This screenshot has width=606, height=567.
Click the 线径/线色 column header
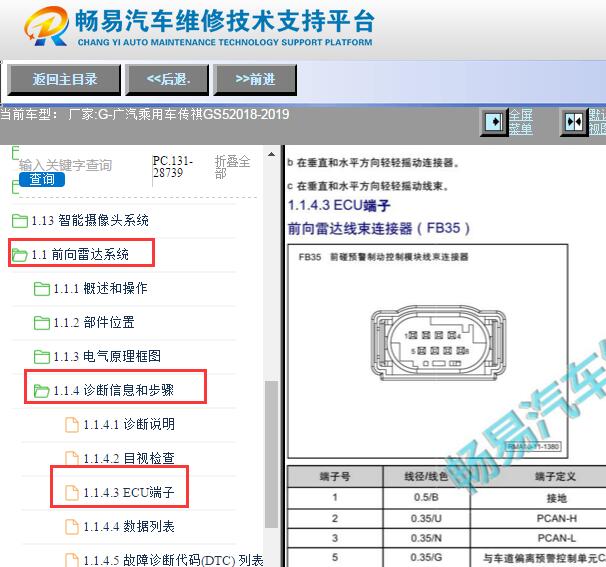click(x=426, y=476)
